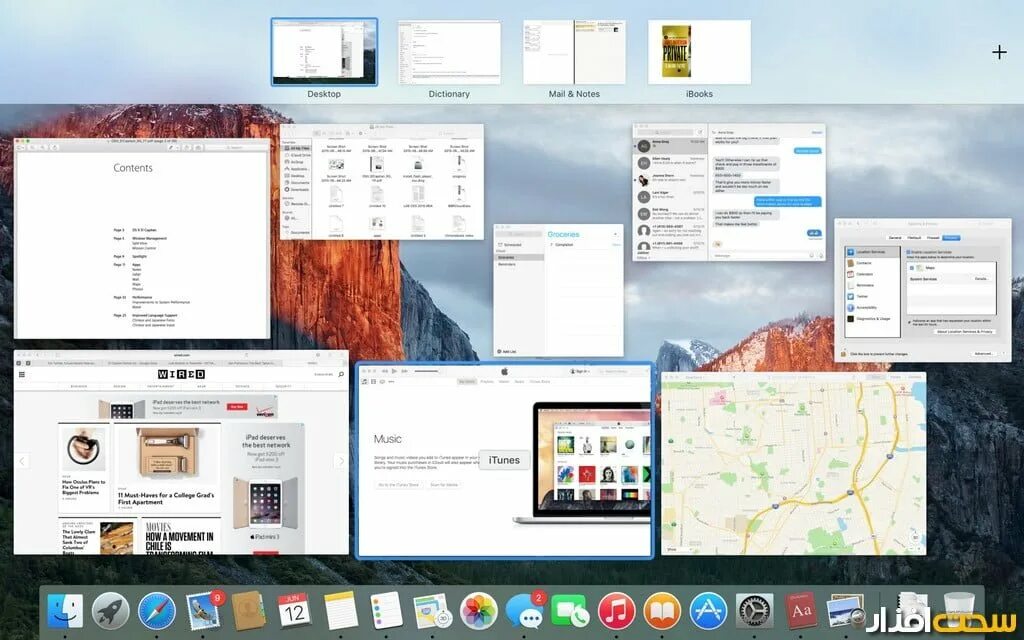Image resolution: width=1024 pixels, height=640 pixels.
Task: Toggle Enable Location Services checkbox
Action: (x=908, y=252)
